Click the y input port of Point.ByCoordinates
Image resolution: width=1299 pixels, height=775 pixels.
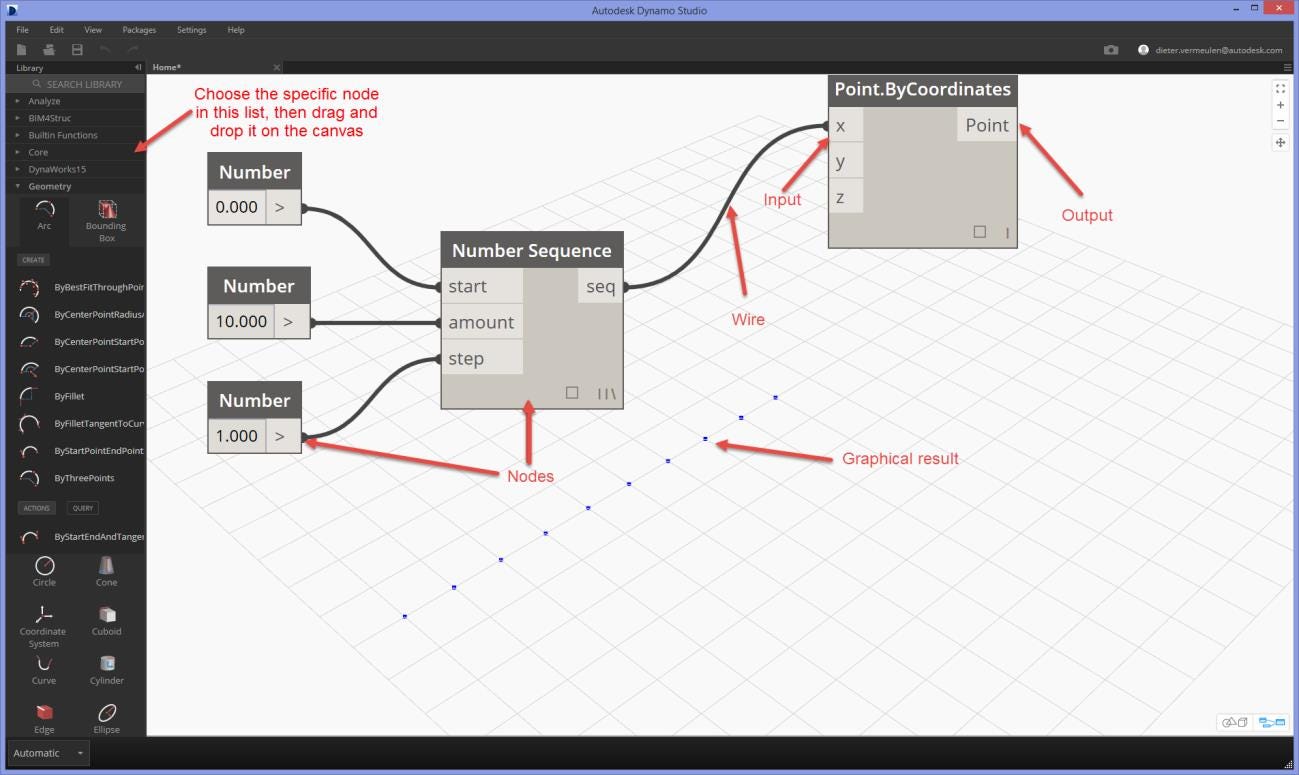(846, 162)
